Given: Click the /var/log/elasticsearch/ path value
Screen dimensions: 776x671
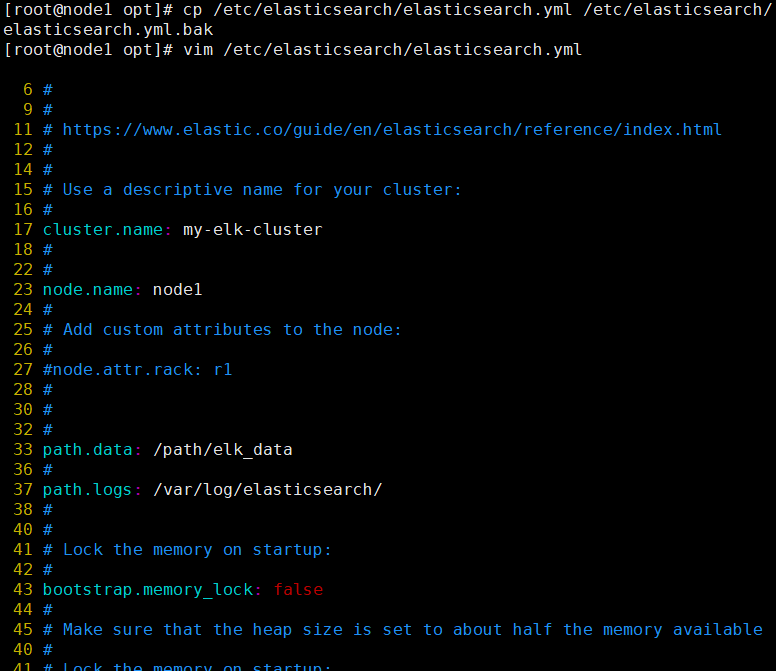Looking at the screenshot, I should [268, 489].
